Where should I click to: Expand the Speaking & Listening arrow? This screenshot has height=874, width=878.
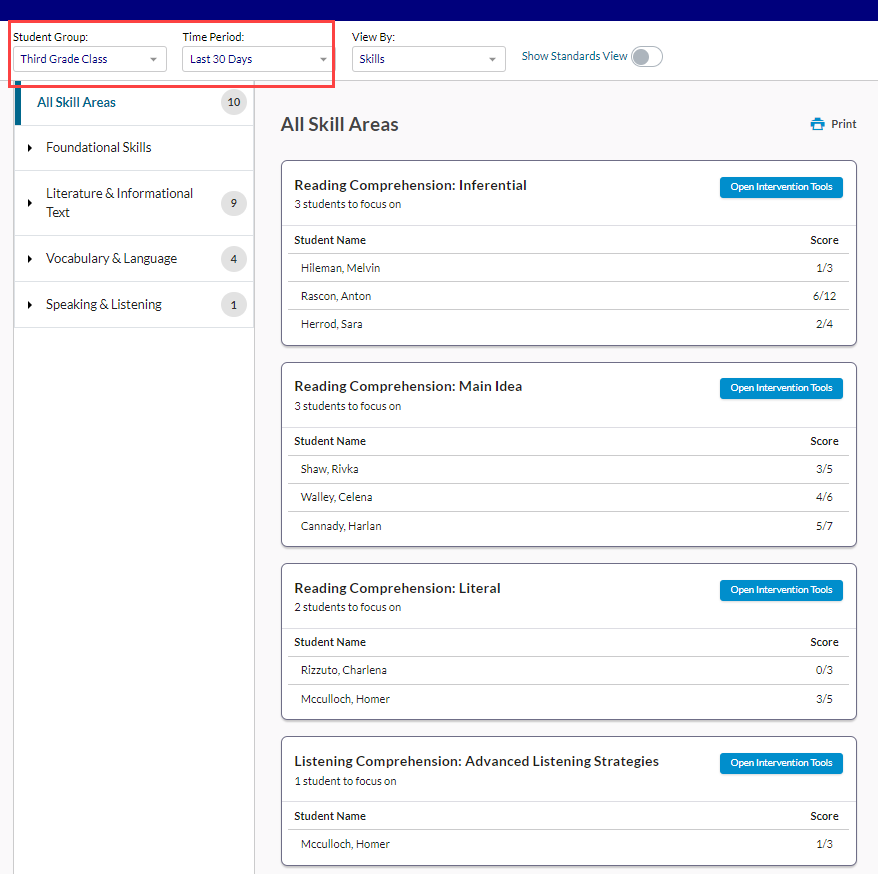pyautogui.click(x=30, y=305)
